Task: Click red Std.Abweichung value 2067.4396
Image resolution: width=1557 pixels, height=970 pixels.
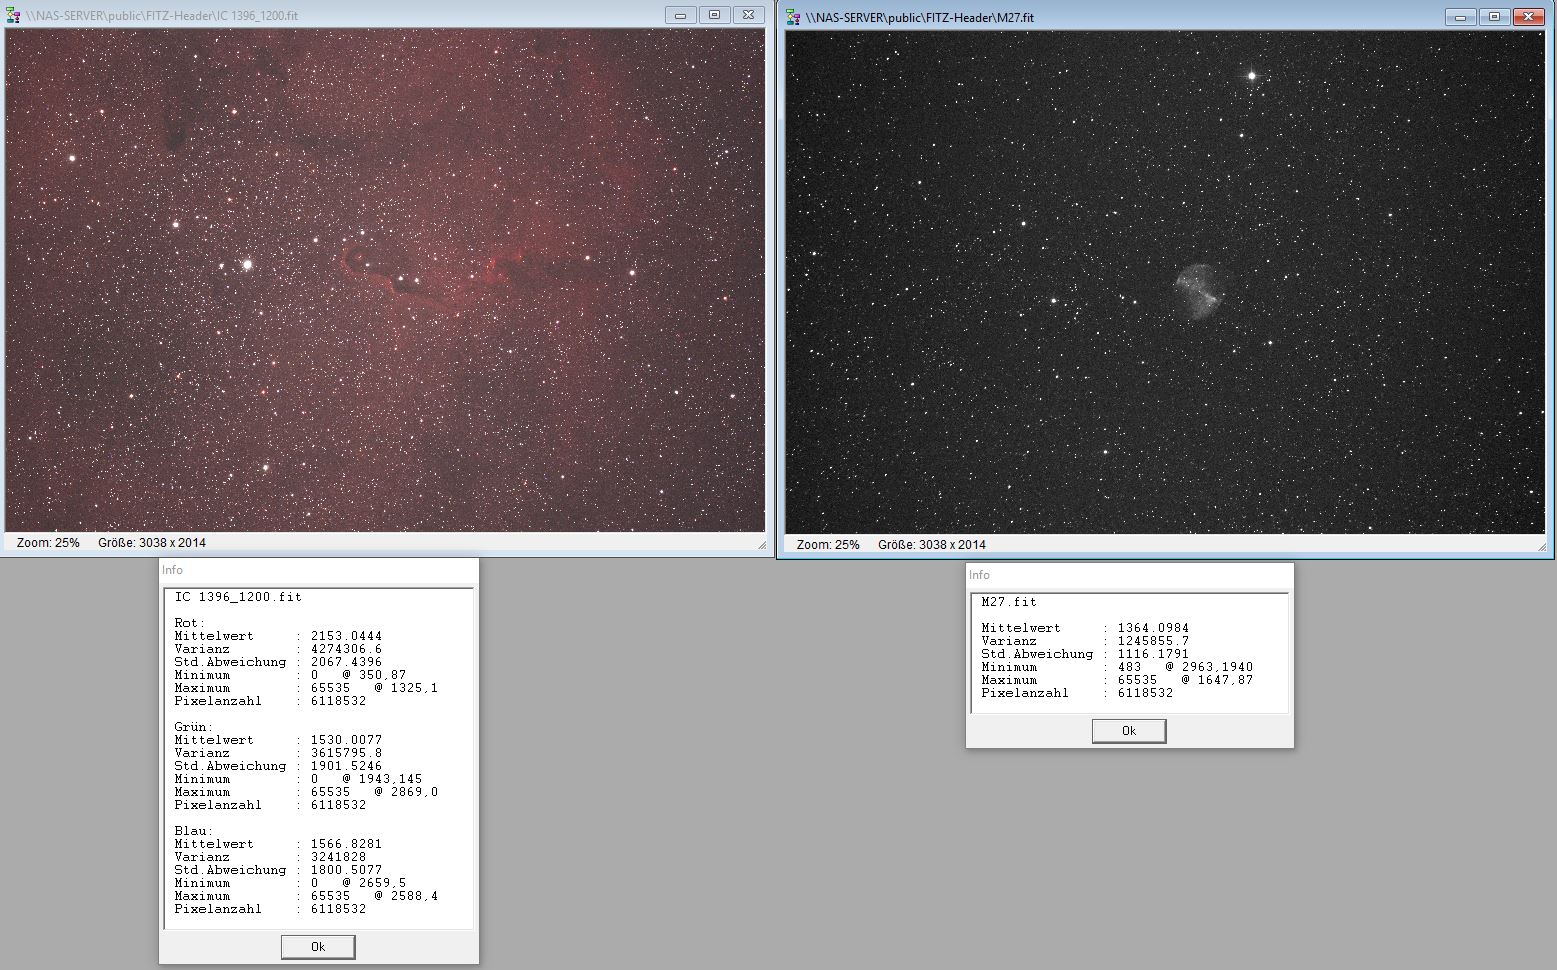Action: (x=346, y=662)
